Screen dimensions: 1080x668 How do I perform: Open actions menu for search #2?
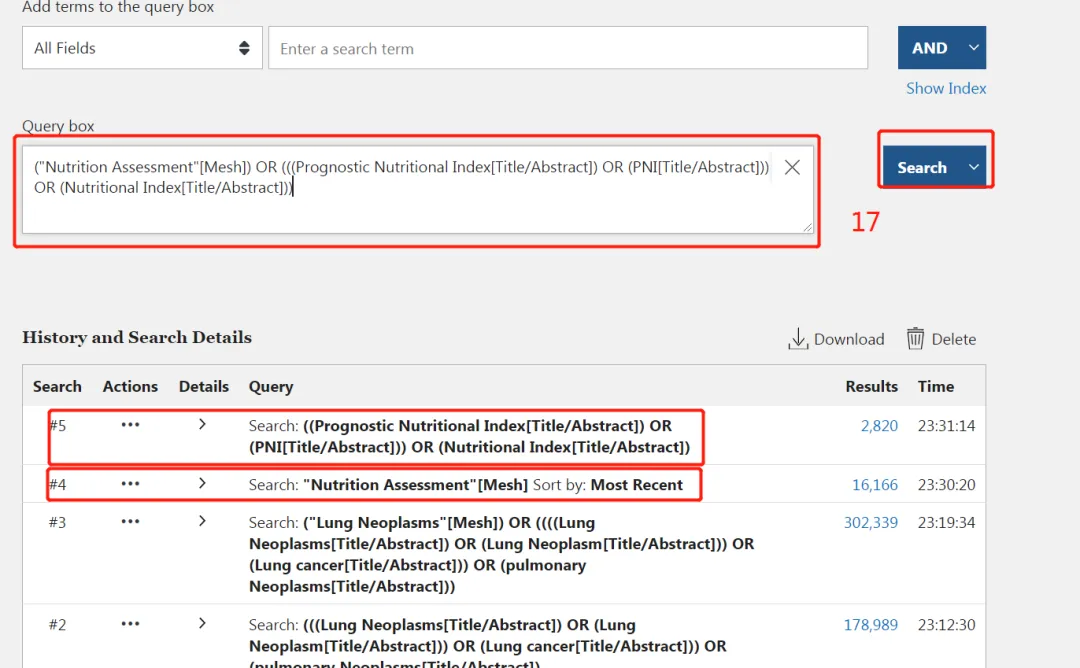(x=130, y=624)
